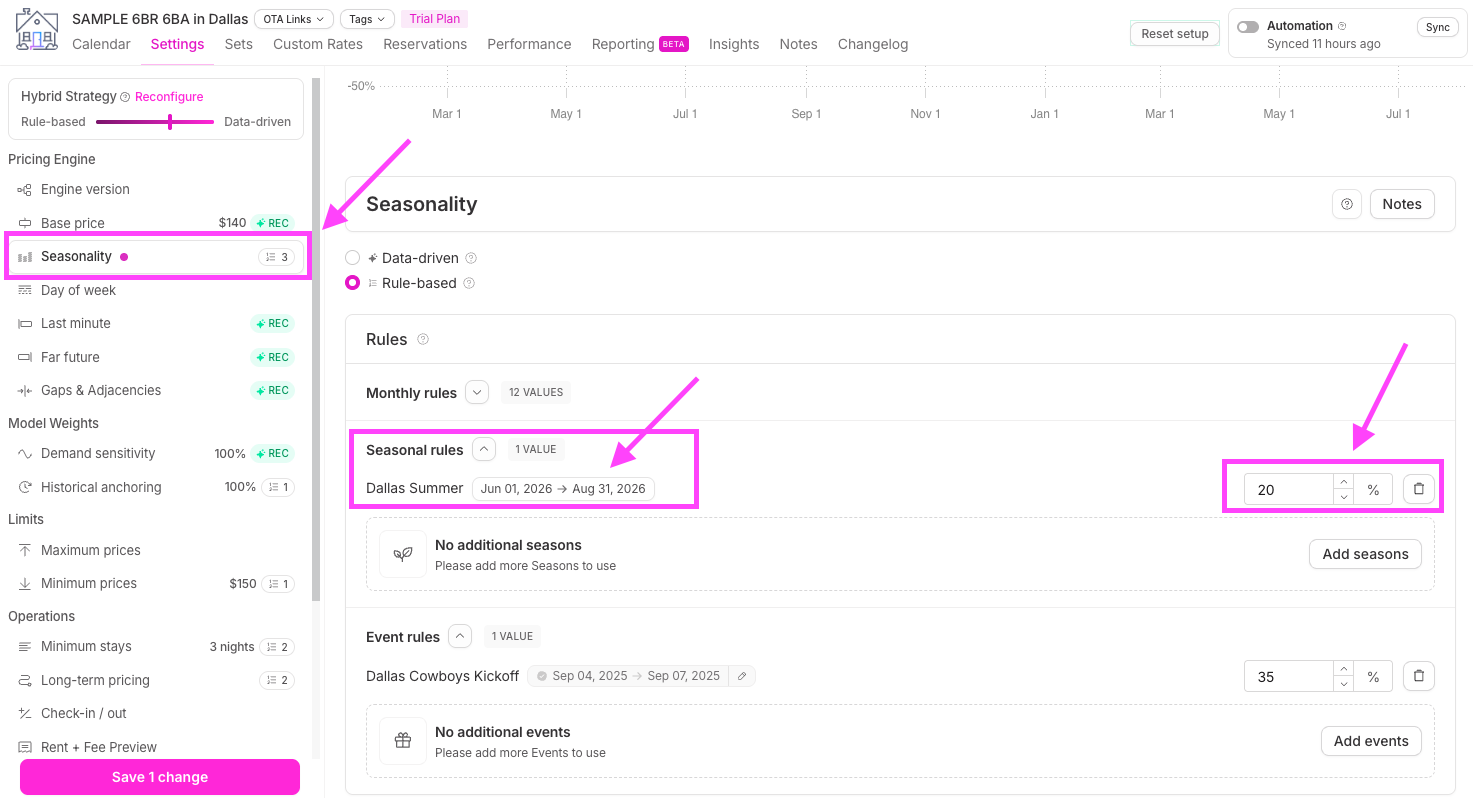Open the OTA Links dropdown
Image resolution: width=1473 pixels, height=798 pixels.
tap(294, 19)
